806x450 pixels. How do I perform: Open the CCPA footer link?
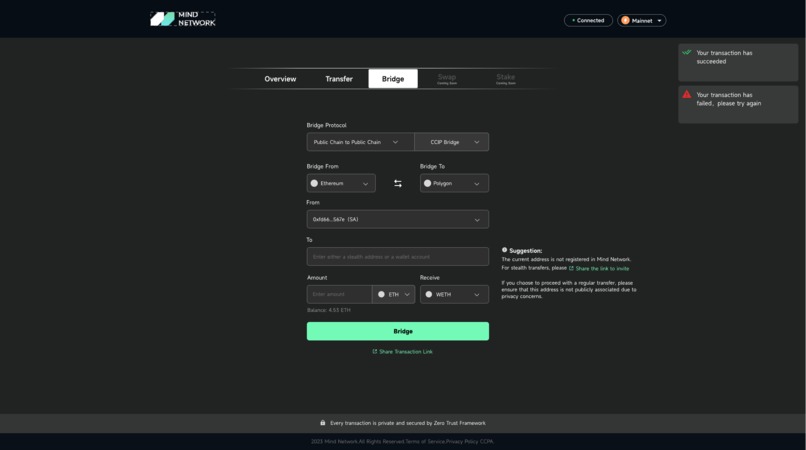coord(487,441)
